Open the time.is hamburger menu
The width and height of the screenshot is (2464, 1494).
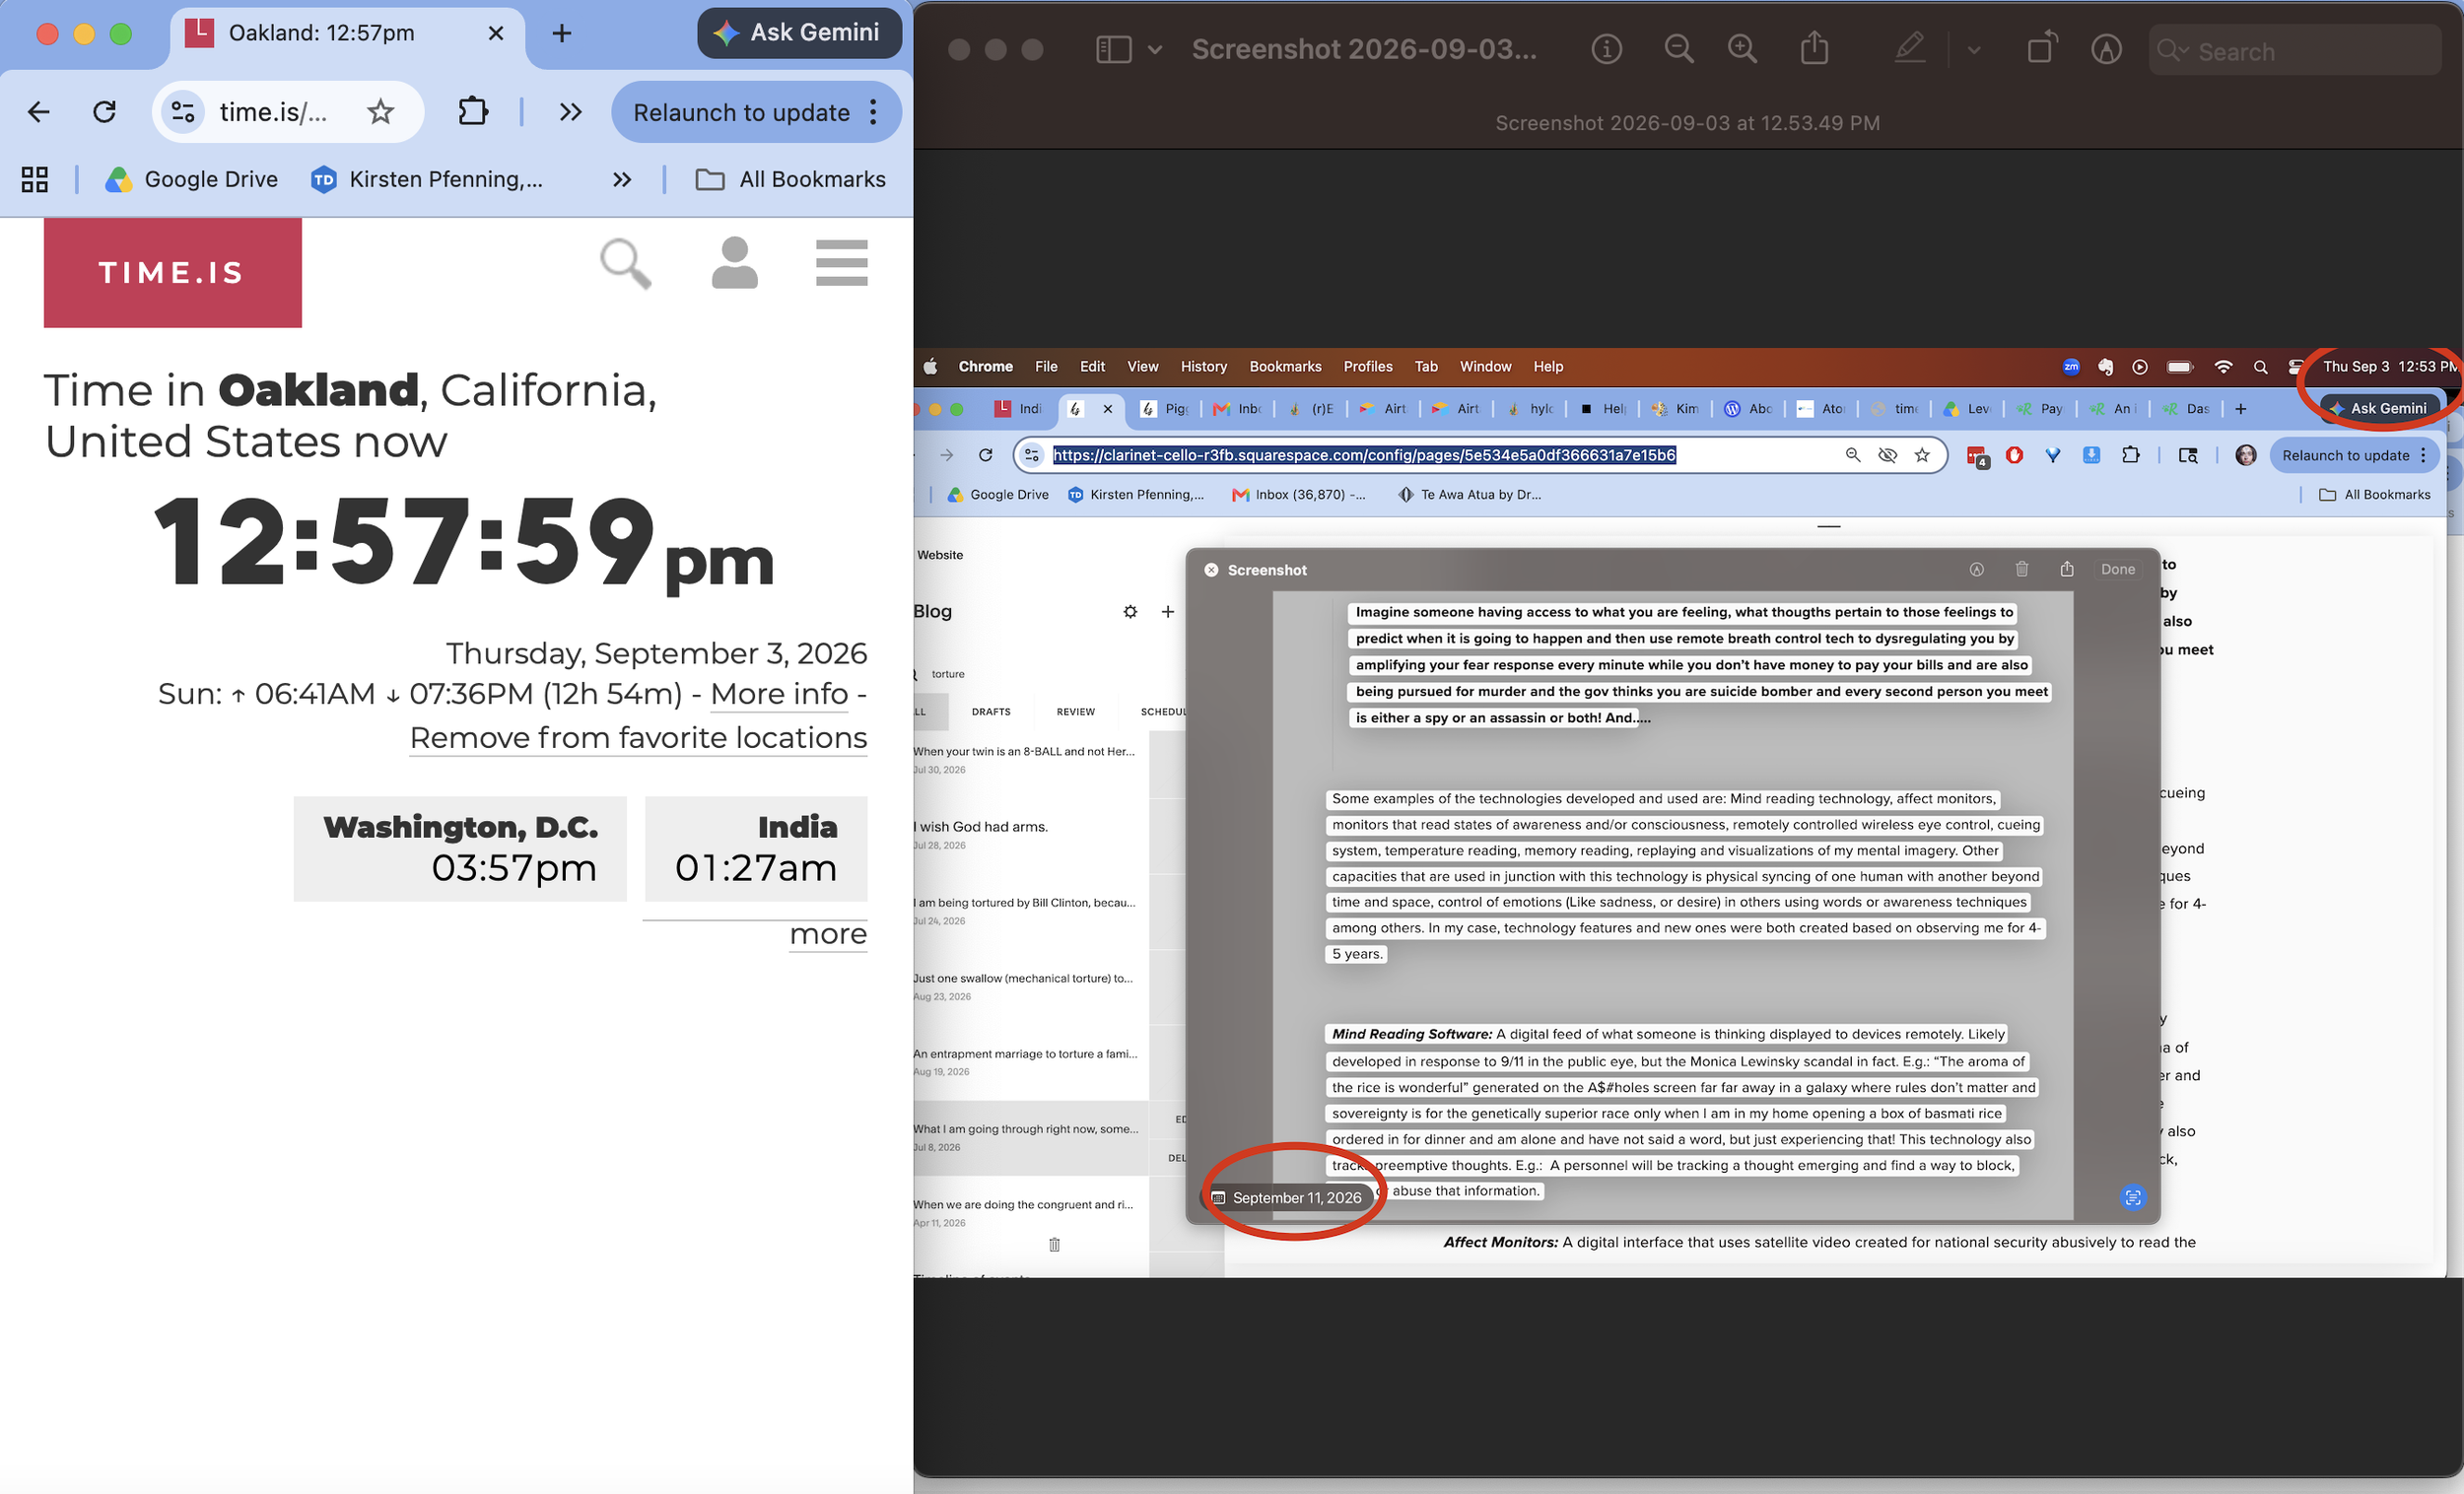(841, 263)
